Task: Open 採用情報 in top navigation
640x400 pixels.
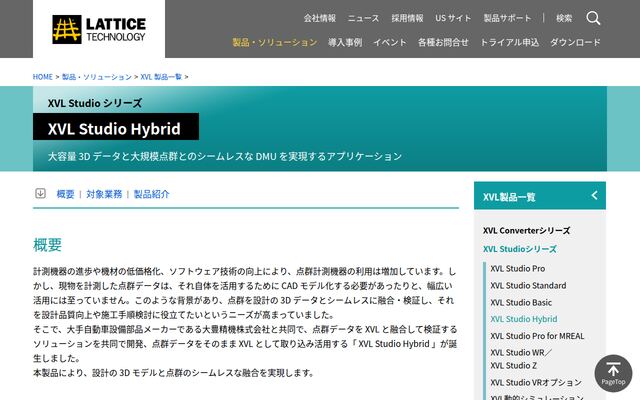Action: coord(407,18)
